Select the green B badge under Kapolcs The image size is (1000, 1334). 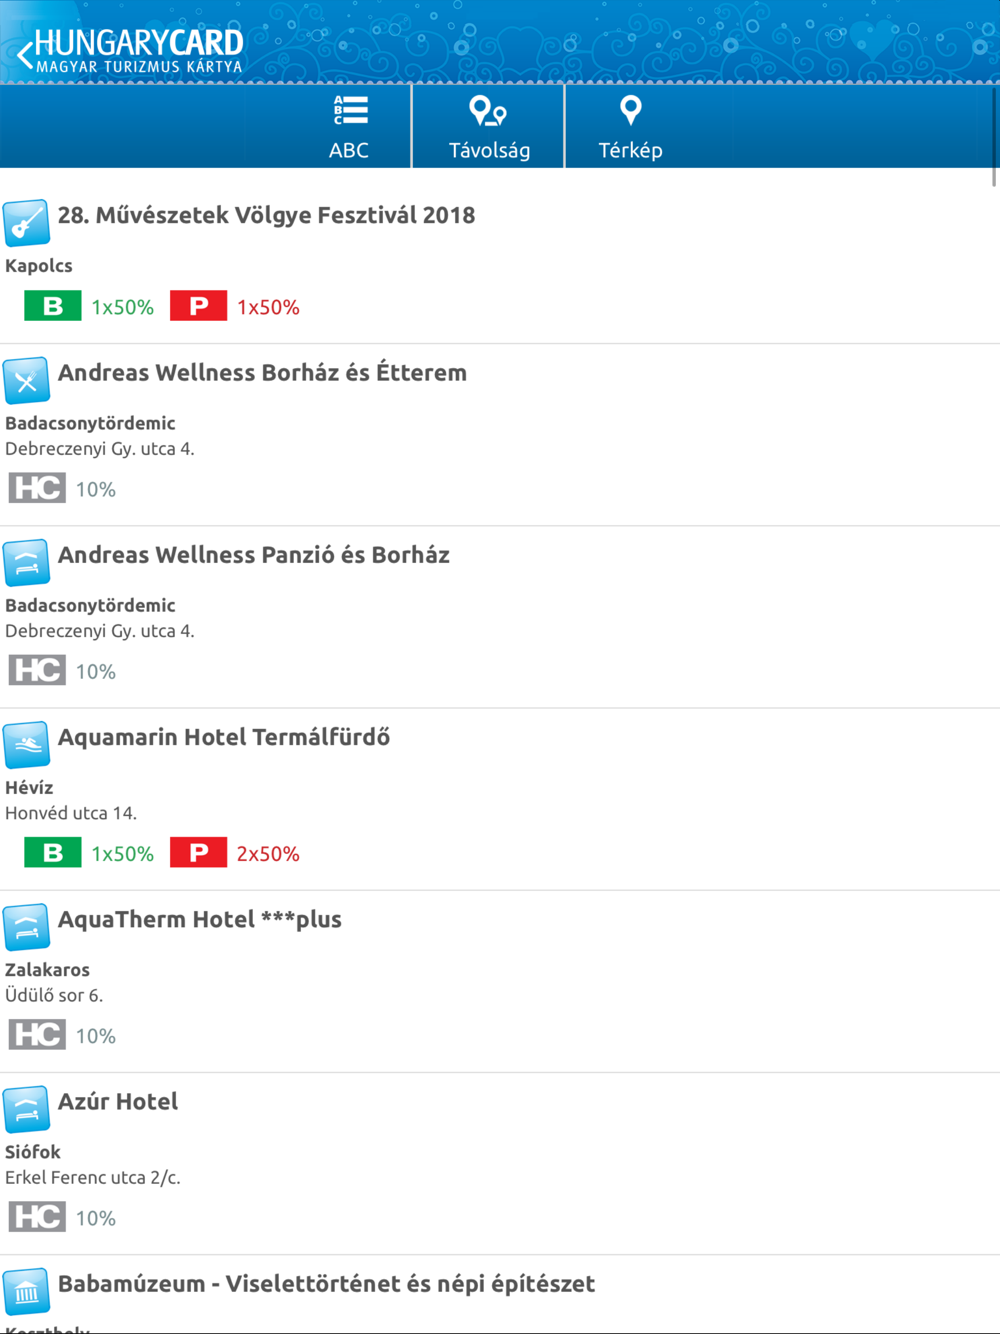coord(53,306)
